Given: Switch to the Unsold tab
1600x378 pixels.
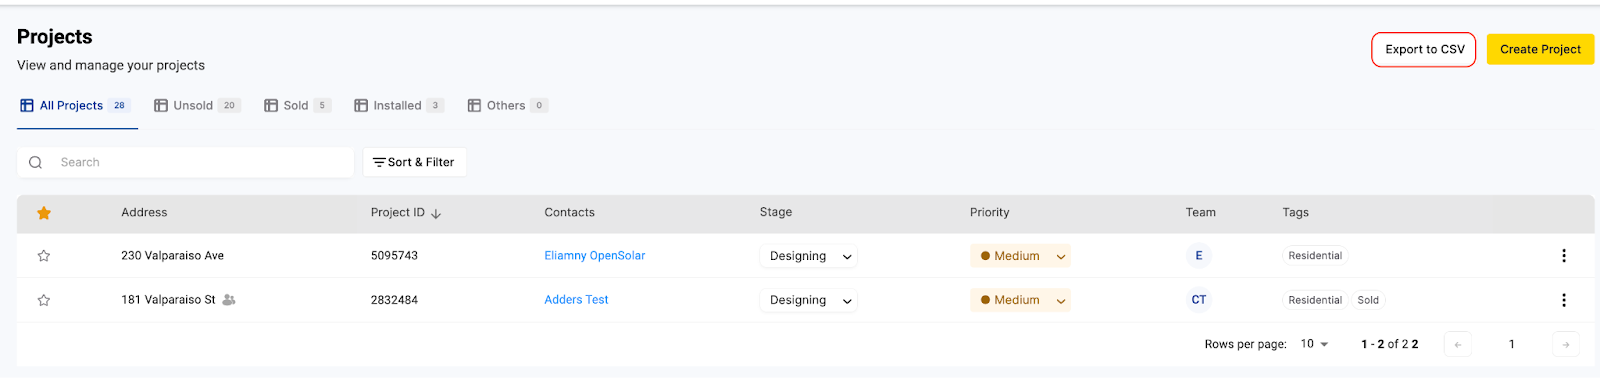Looking at the screenshot, I should click(x=197, y=105).
